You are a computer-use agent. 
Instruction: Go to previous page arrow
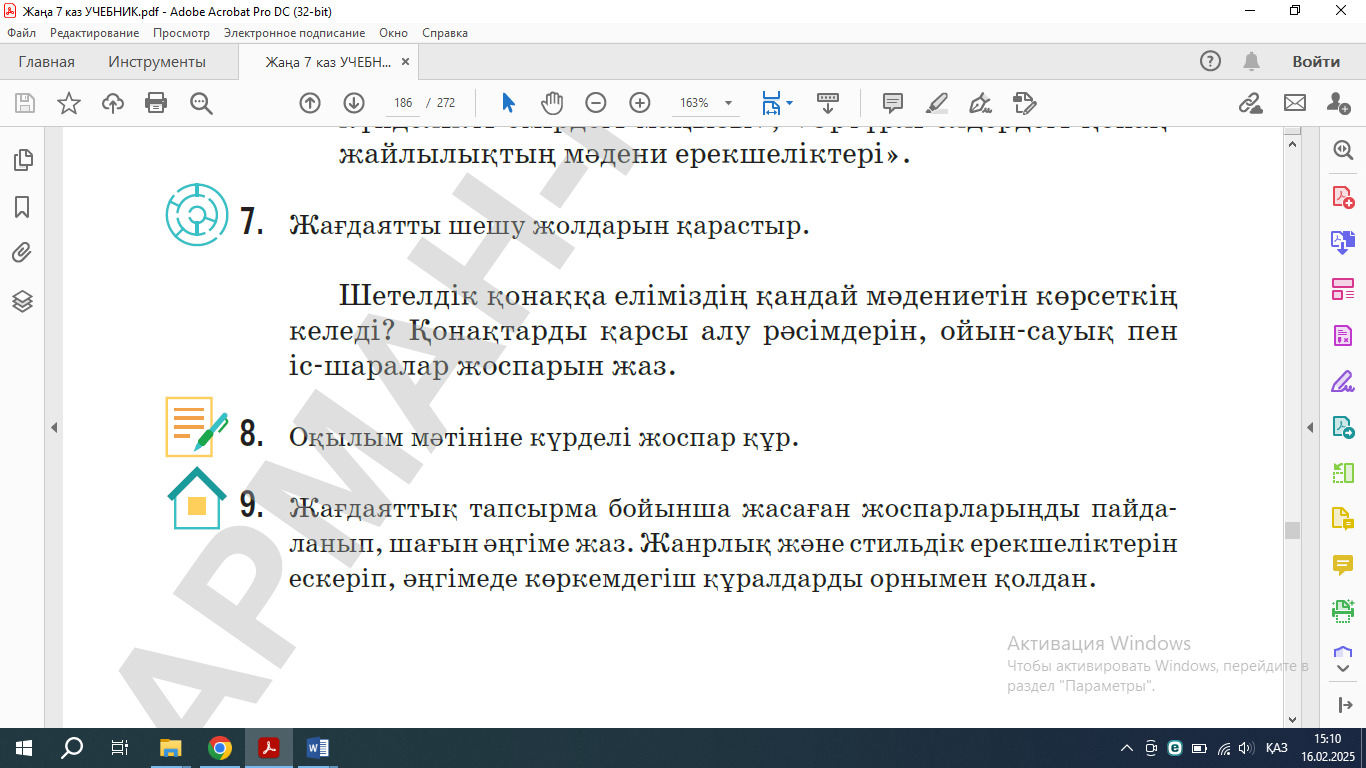pyautogui.click(x=310, y=103)
